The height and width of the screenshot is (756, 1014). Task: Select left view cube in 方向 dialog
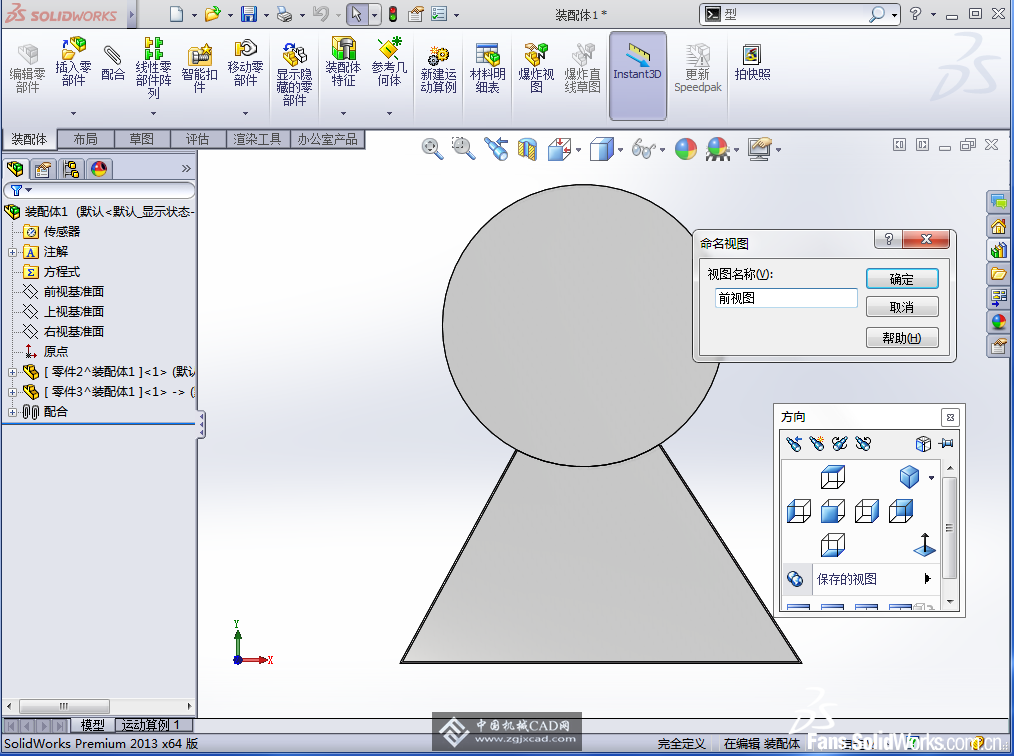point(799,511)
